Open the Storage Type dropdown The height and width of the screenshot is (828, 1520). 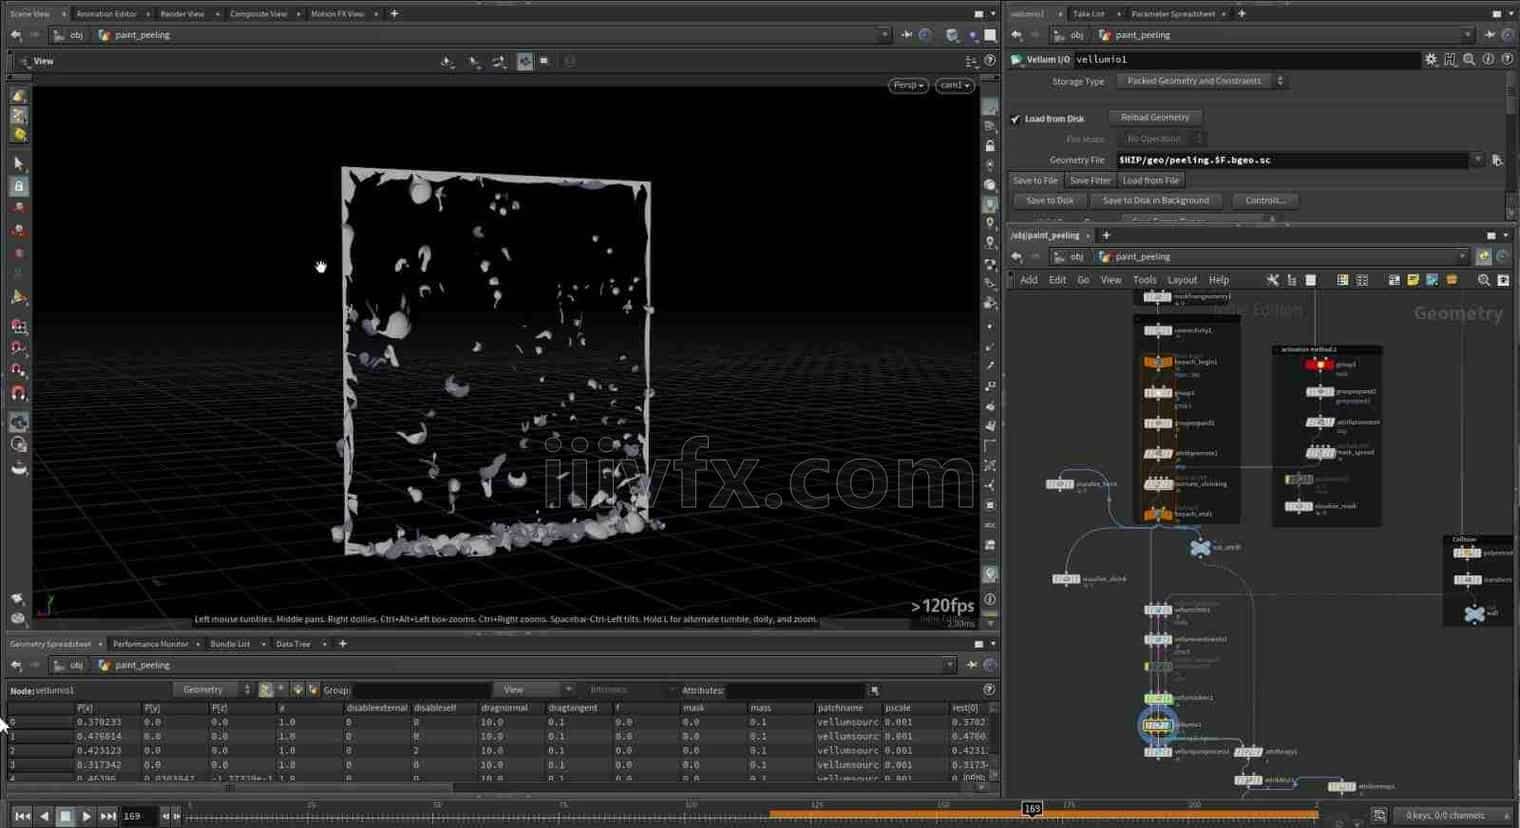(1201, 81)
